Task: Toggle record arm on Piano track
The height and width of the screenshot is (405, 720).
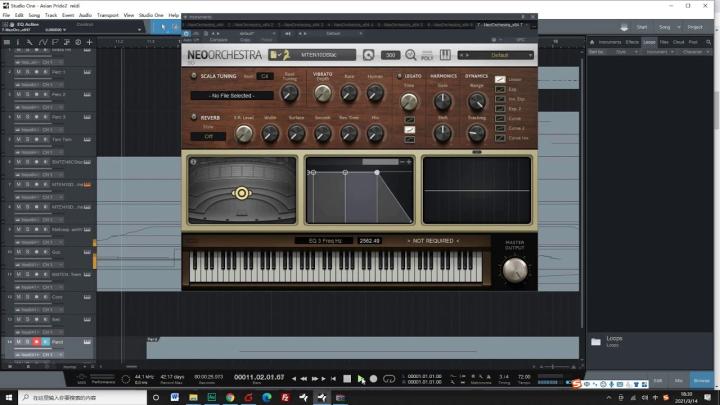Action: [x=36, y=342]
